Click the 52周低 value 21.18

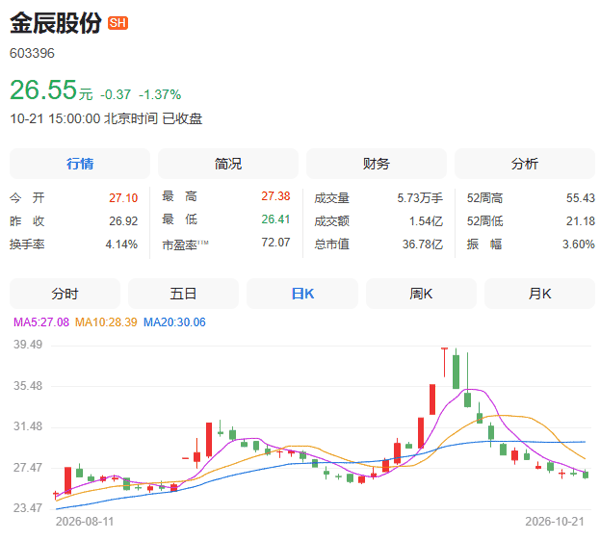point(580,221)
